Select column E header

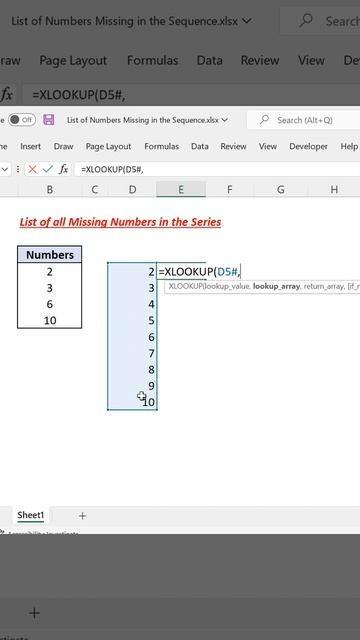pyautogui.click(x=181, y=189)
